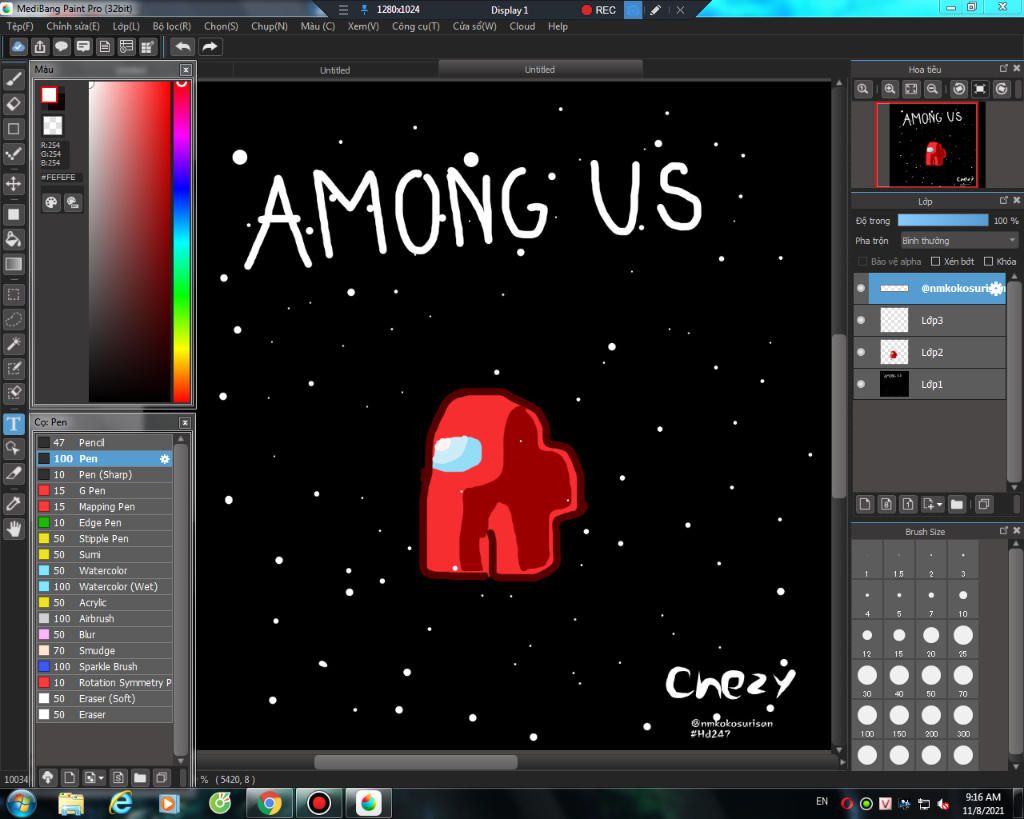The image size is (1024, 819).
Task: Switch to the second Untitled tab
Action: pyautogui.click(x=540, y=69)
